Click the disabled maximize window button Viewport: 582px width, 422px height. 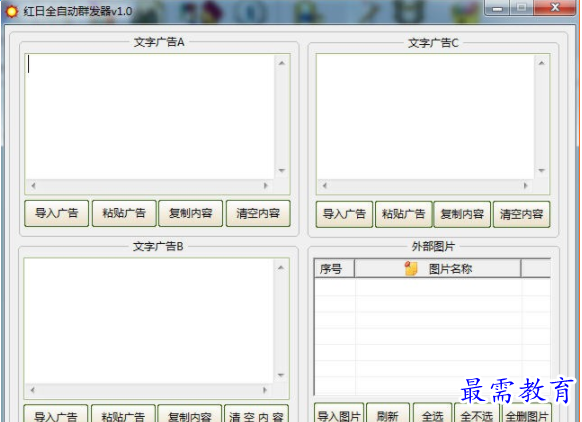pyautogui.click(x=522, y=8)
